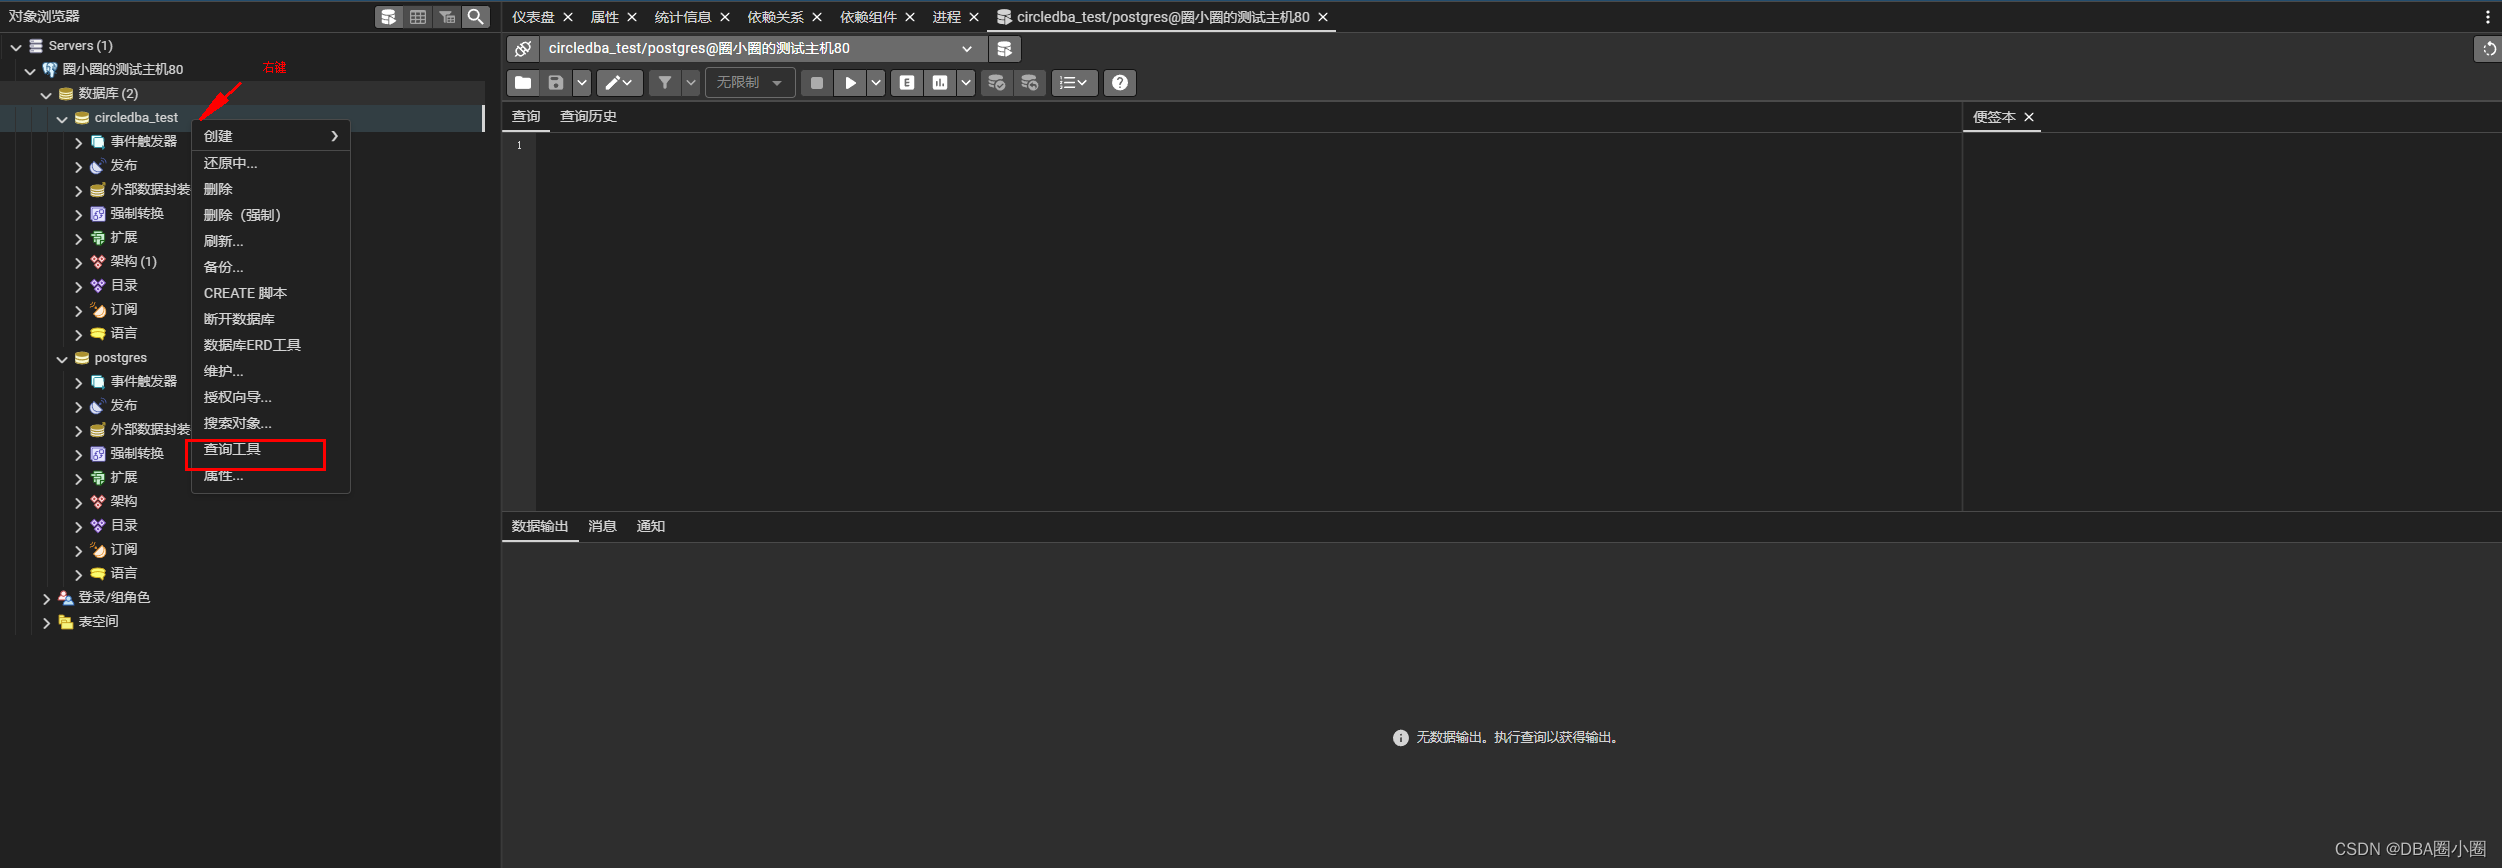This screenshot has height=868, width=2502.
Task: Close the 仪表盘 tab
Action: [x=568, y=17]
